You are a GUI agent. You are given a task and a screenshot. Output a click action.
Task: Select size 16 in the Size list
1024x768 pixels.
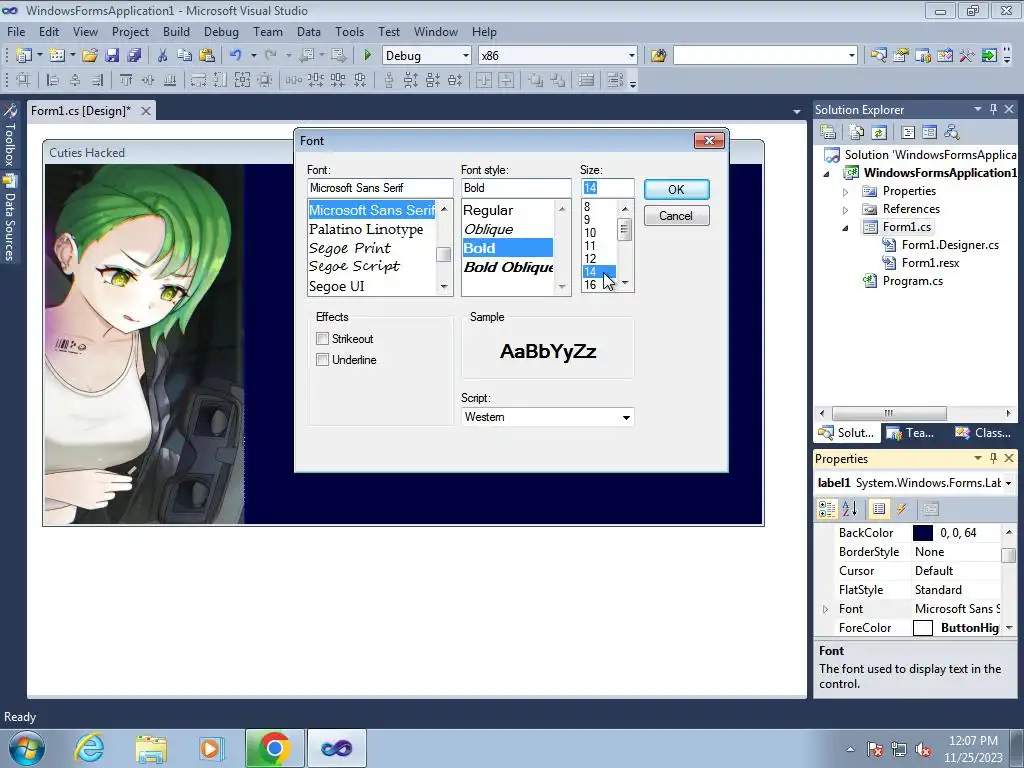[x=590, y=285]
